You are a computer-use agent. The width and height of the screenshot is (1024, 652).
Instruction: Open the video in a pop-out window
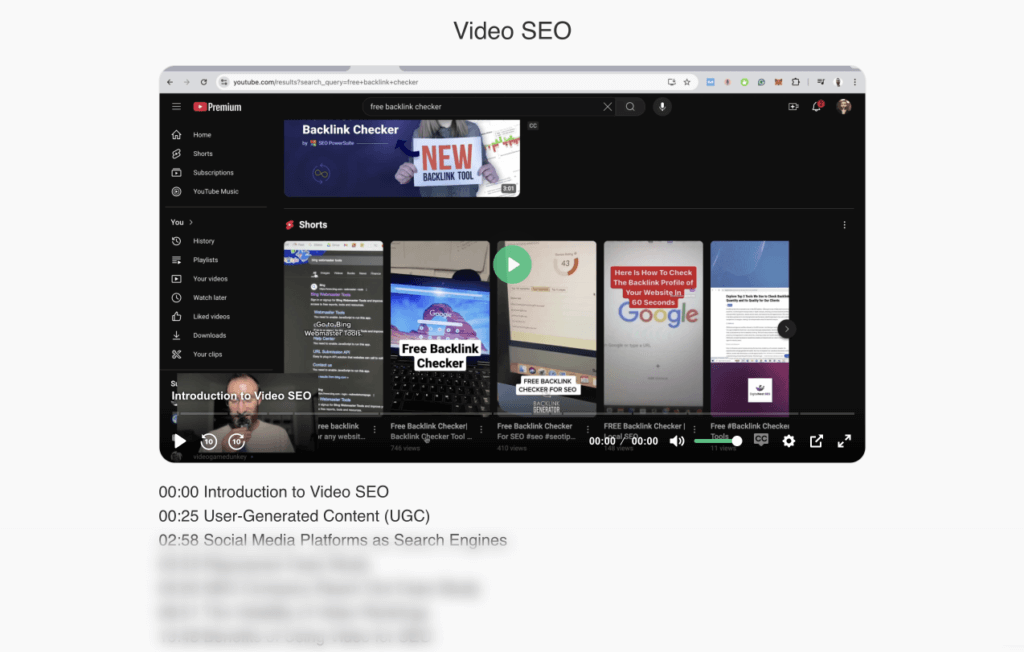816,441
